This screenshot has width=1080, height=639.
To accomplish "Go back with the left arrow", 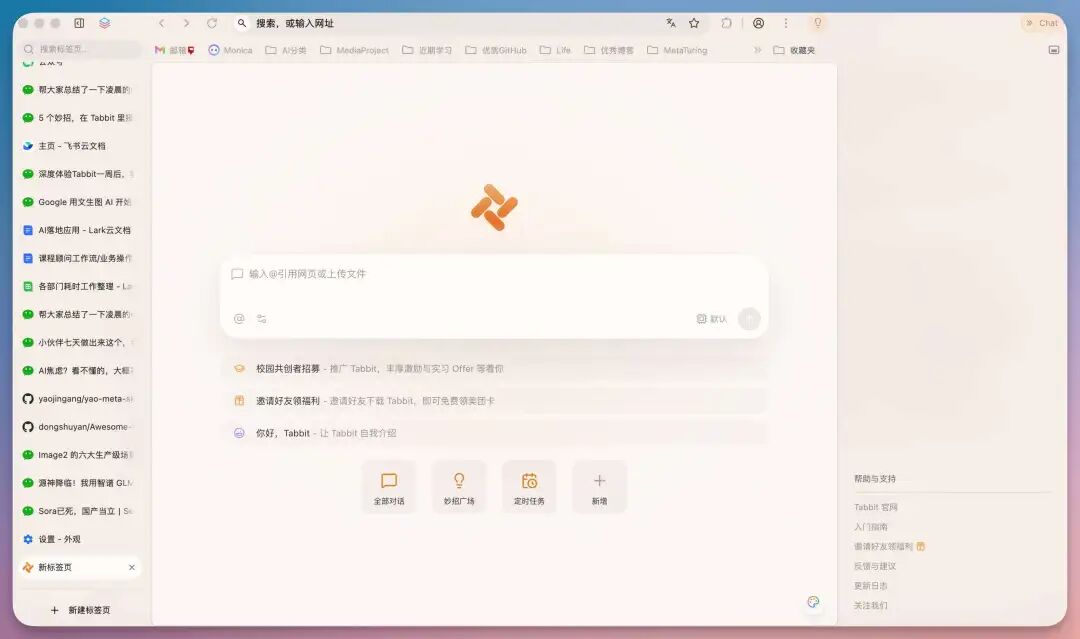I will point(162,23).
